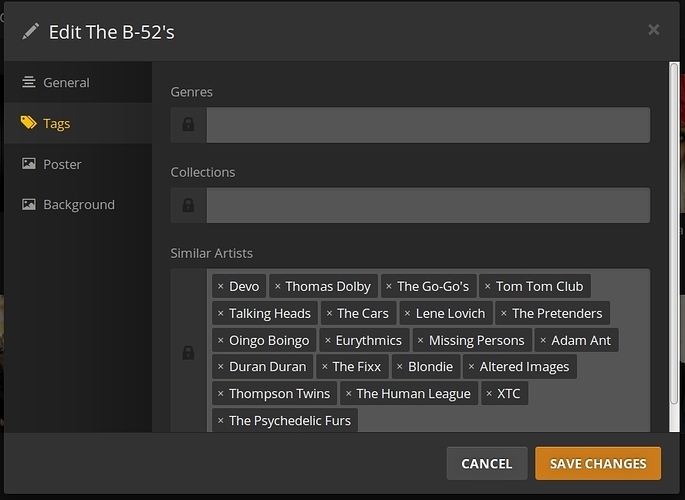Click into the Genres input field
Screen dimensions: 685x500
(x=428, y=125)
